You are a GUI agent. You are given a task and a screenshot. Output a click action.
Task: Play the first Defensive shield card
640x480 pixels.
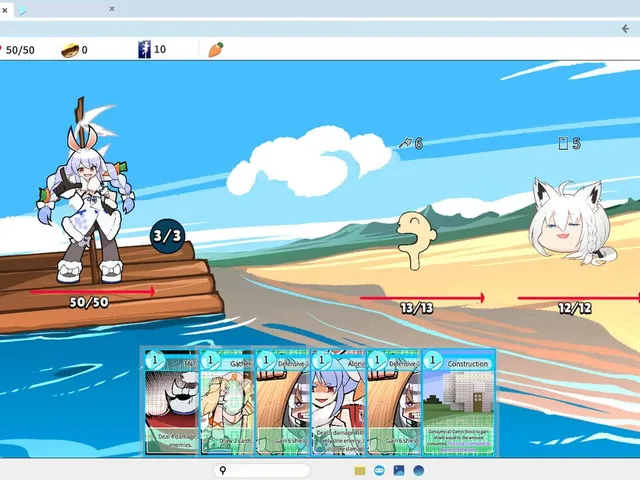point(282,402)
